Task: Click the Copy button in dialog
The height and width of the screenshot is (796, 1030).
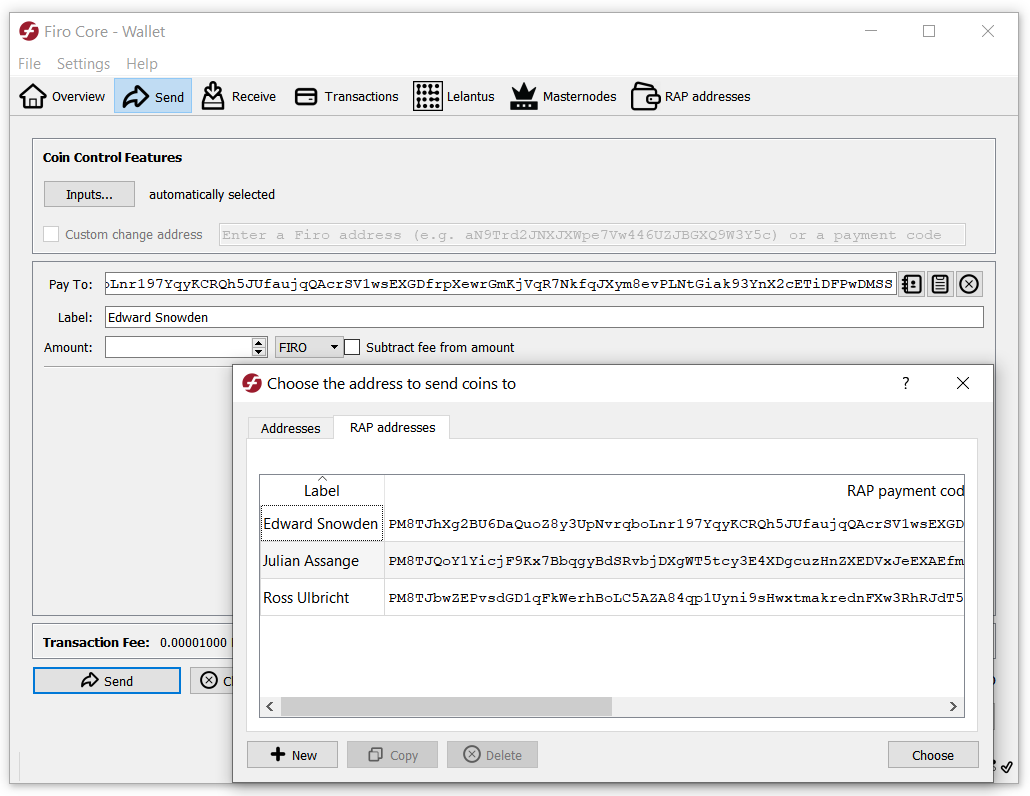Action: (x=392, y=755)
